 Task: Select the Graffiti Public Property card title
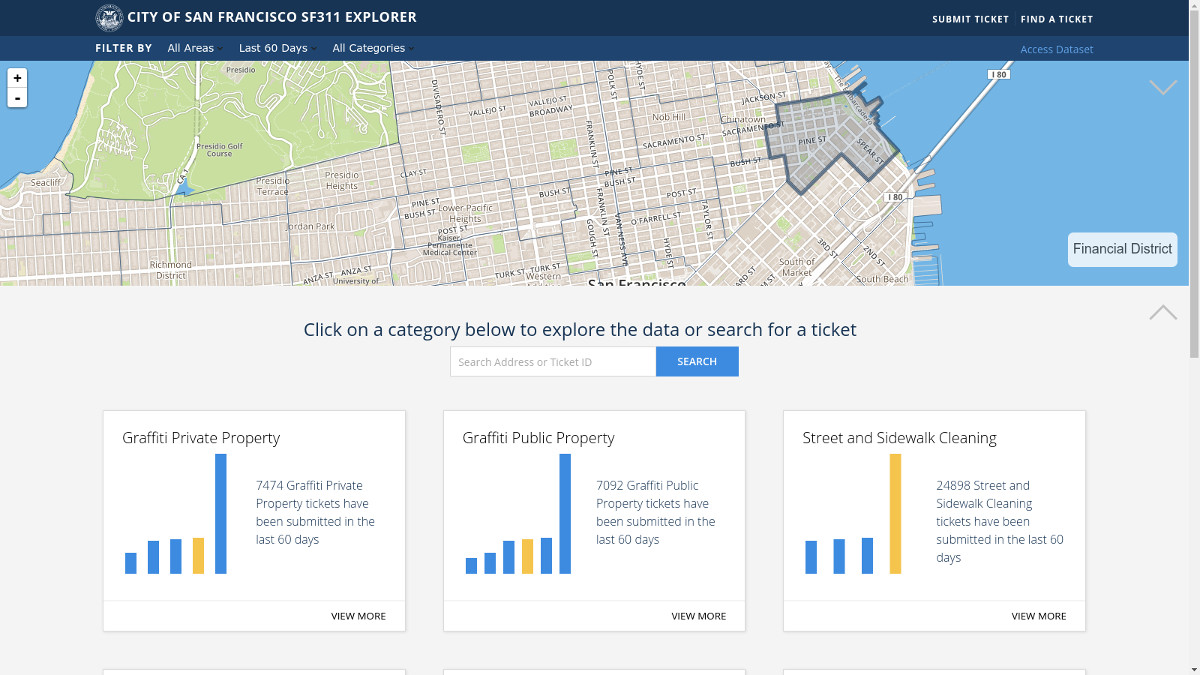(538, 438)
